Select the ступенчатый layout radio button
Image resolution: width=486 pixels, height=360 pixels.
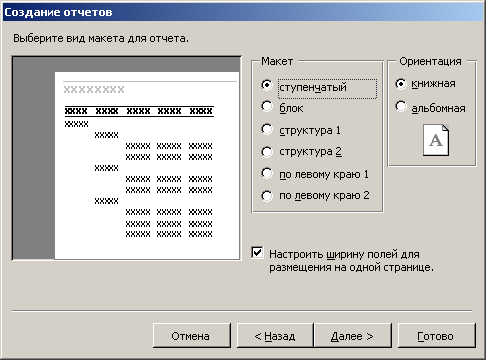(267, 86)
